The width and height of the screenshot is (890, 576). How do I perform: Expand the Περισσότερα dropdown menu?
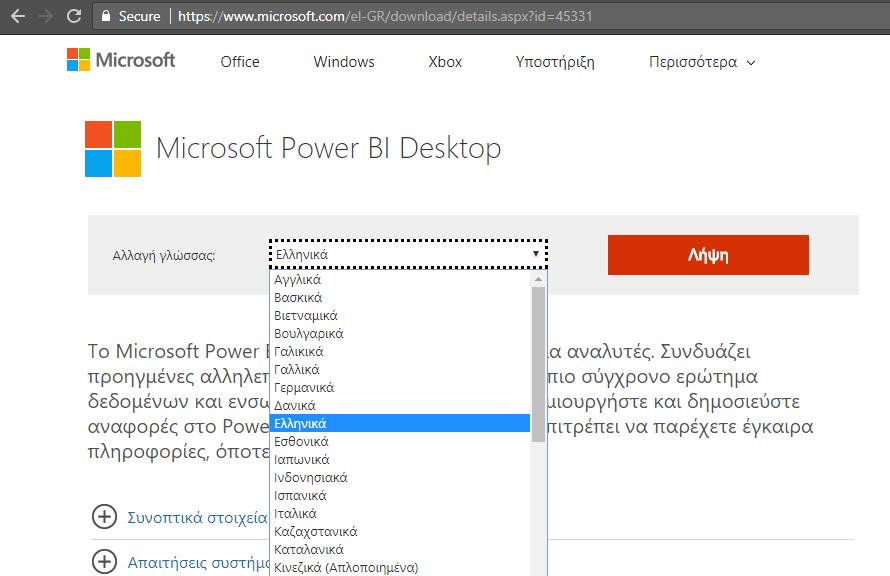coord(702,62)
